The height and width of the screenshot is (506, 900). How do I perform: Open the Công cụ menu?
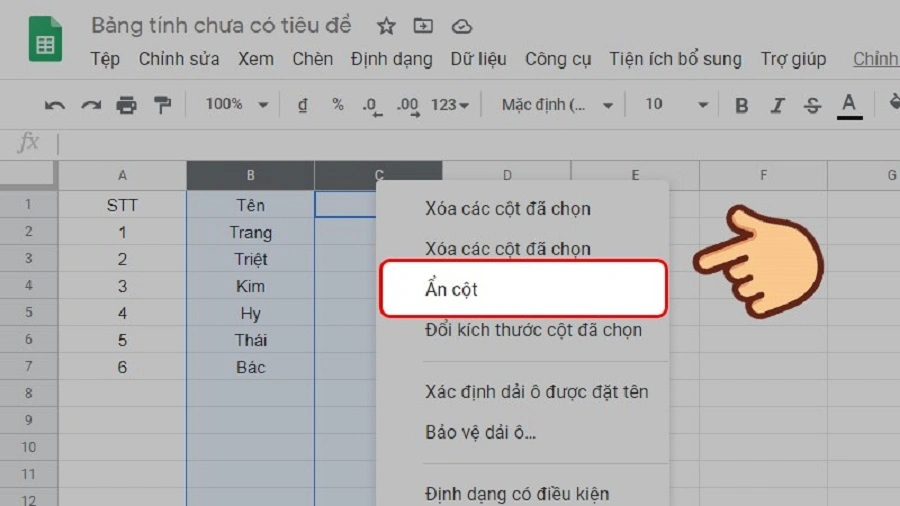558,59
